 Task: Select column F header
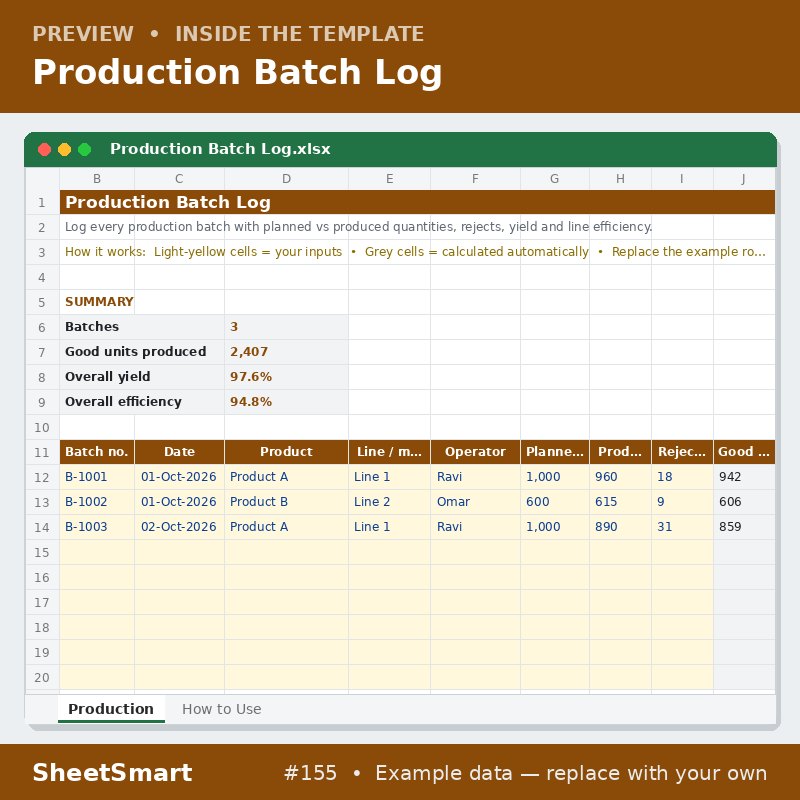pos(475,179)
